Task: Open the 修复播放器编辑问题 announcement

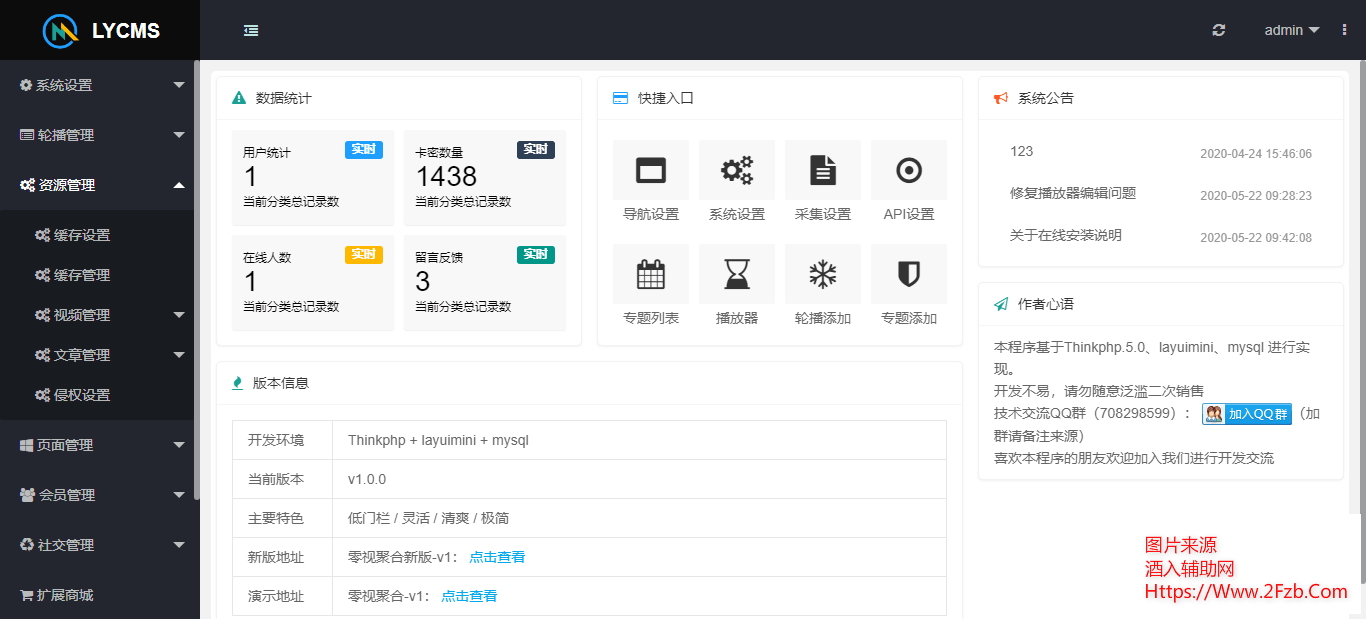Action: tap(1073, 194)
